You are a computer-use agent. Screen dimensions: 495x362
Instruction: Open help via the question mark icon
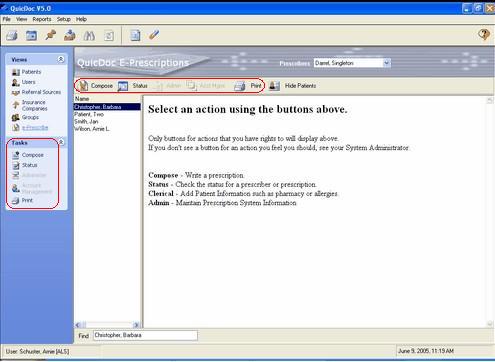[x=484, y=34]
